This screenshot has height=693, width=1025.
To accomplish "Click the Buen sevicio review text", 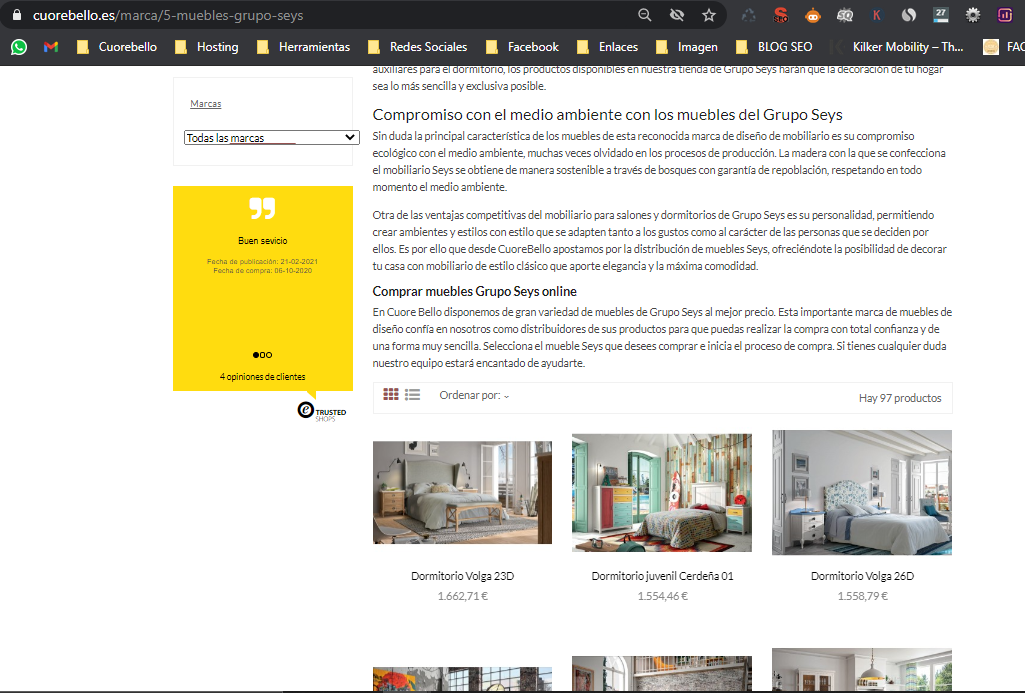I will tap(262, 241).
